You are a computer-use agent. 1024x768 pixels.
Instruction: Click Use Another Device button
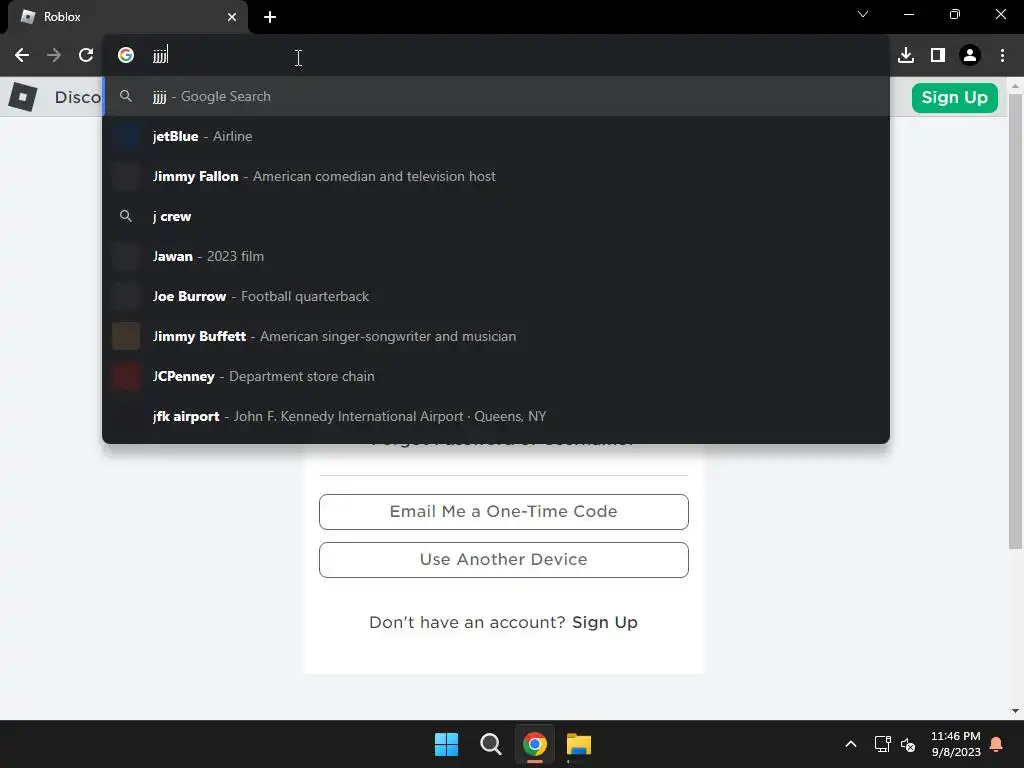coord(504,560)
